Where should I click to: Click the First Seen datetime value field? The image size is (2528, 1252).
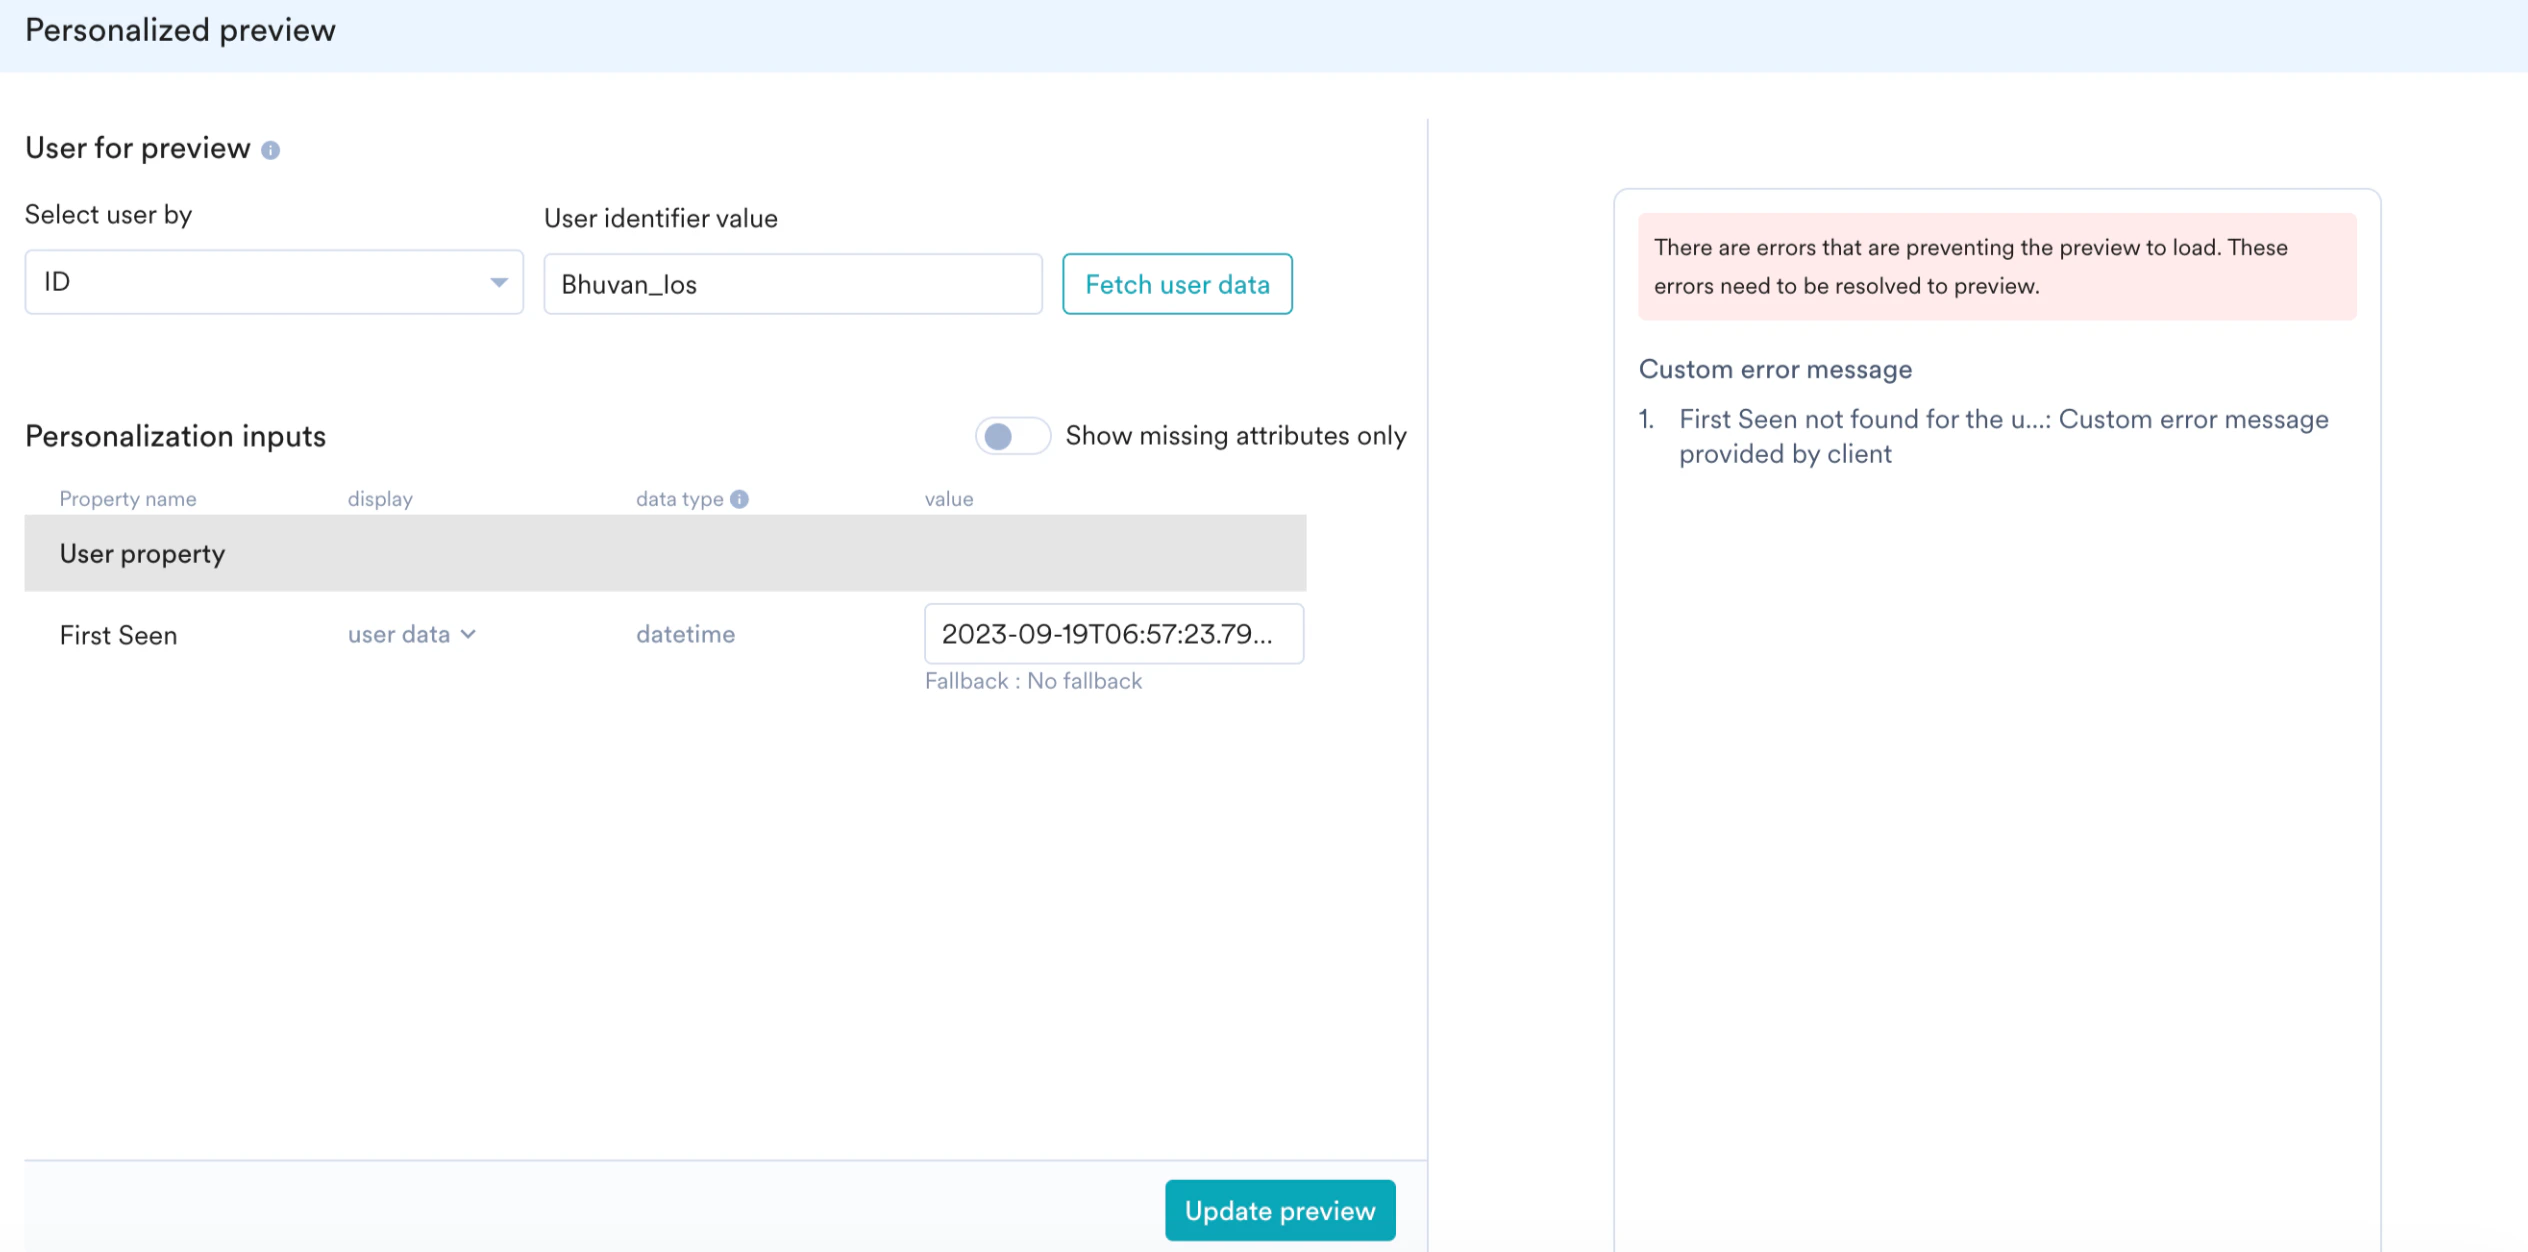[1113, 634]
